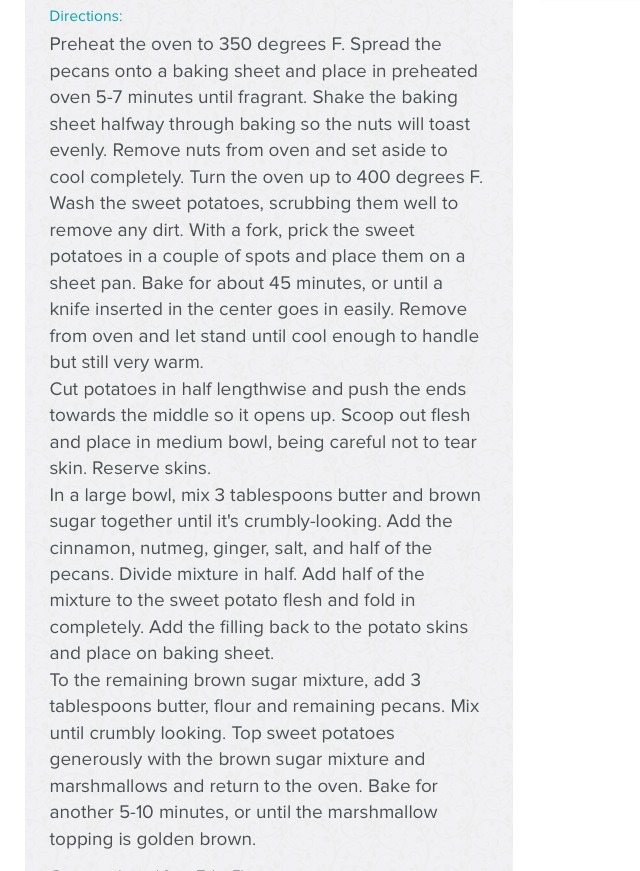This screenshot has height=871, width=640.
Task: Click the line 'but still very warm.'
Action: click(126, 362)
